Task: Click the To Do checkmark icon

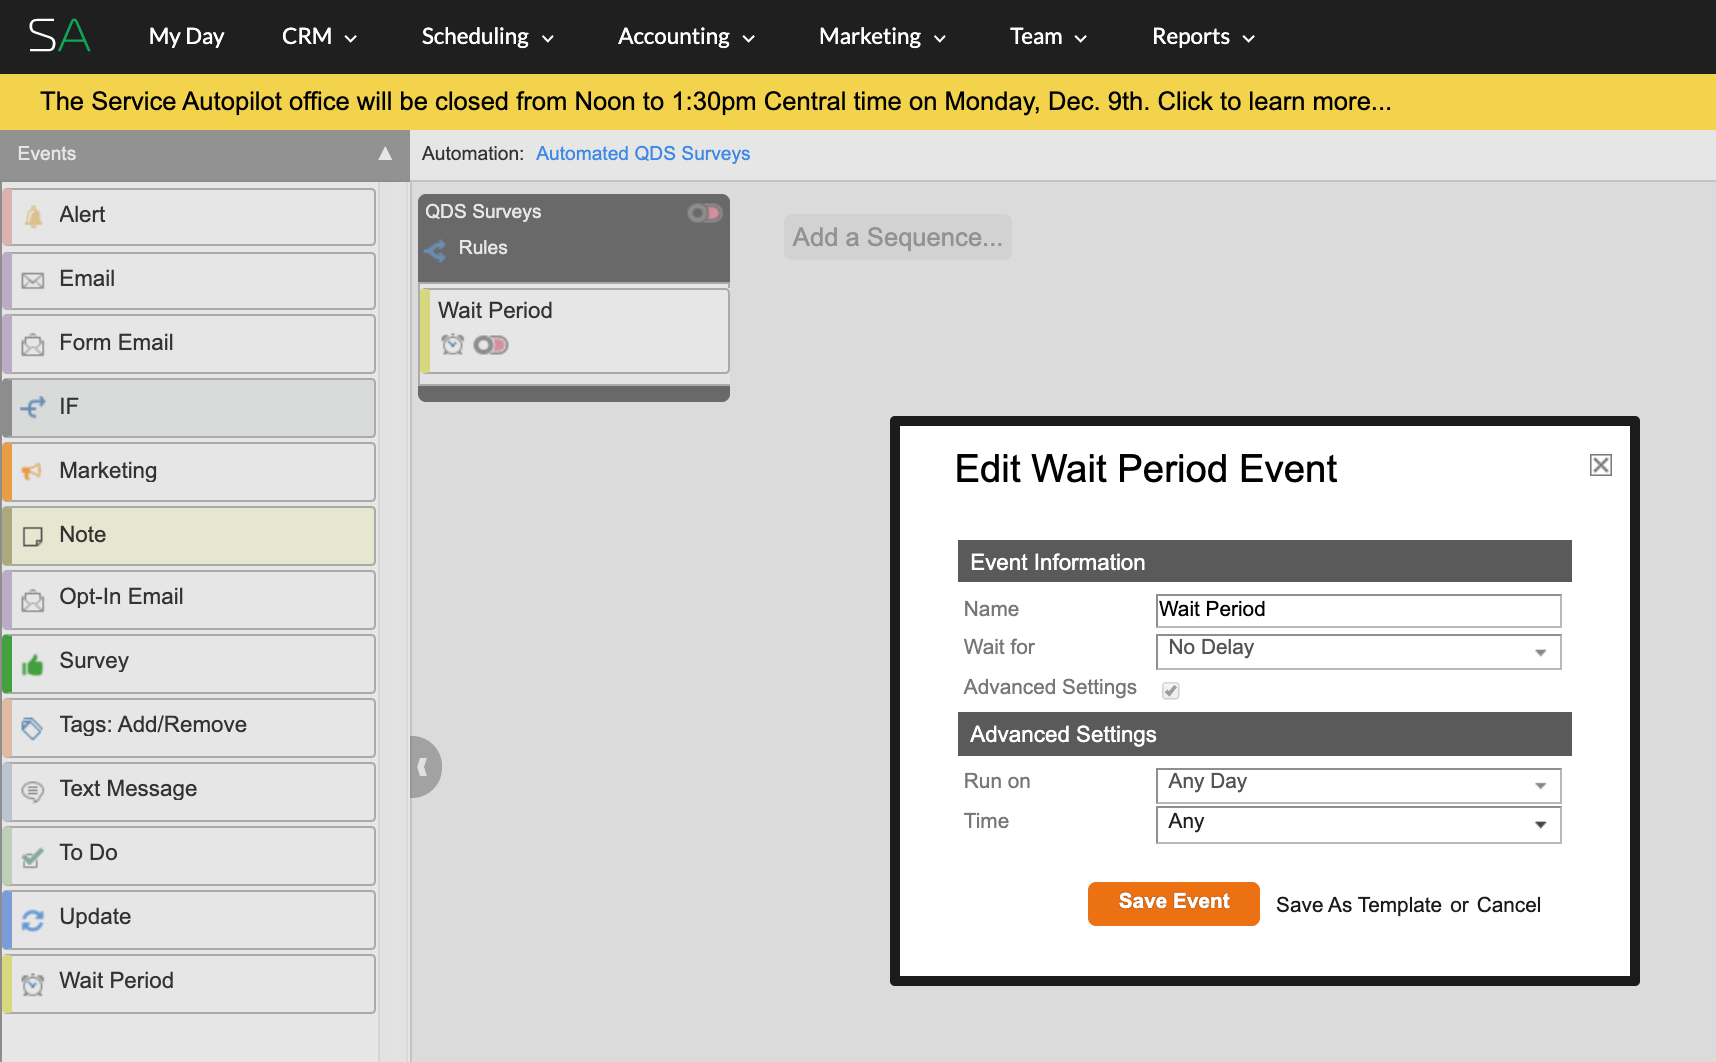Action: pyautogui.click(x=33, y=856)
